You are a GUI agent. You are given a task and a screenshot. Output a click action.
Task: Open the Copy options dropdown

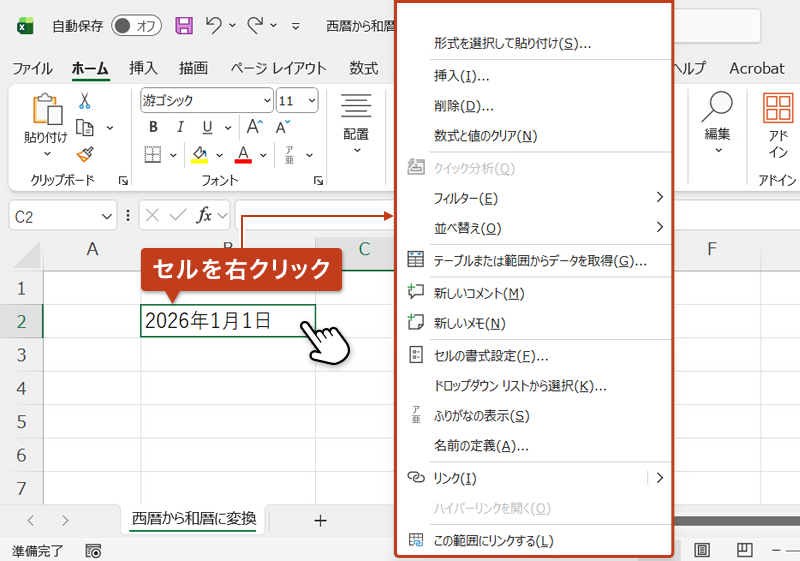click(x=110, y=128)
